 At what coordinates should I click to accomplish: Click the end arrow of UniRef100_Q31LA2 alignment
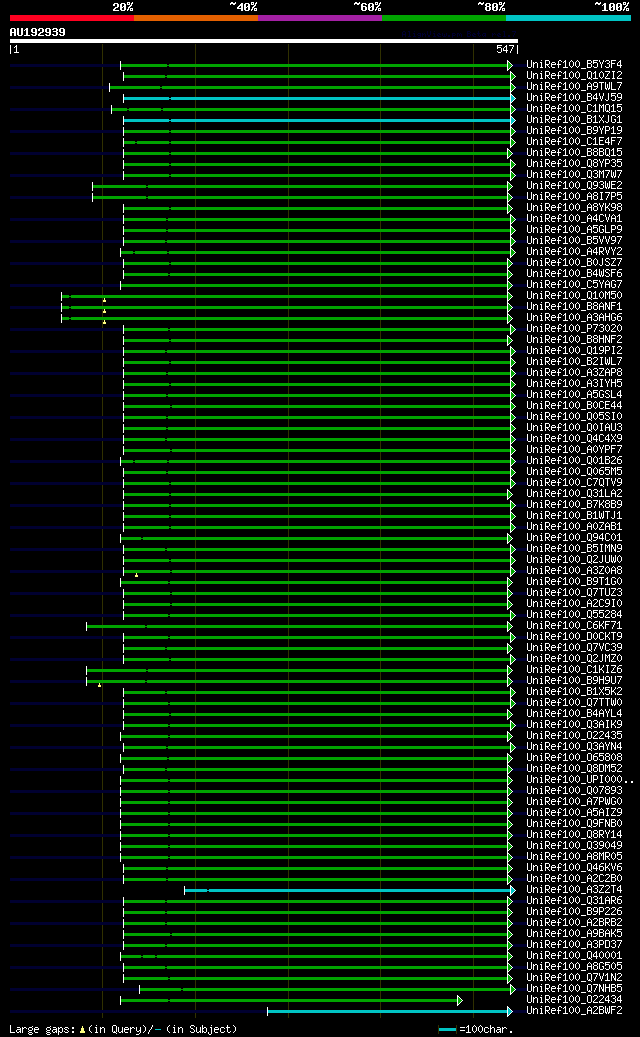(510, 494)
